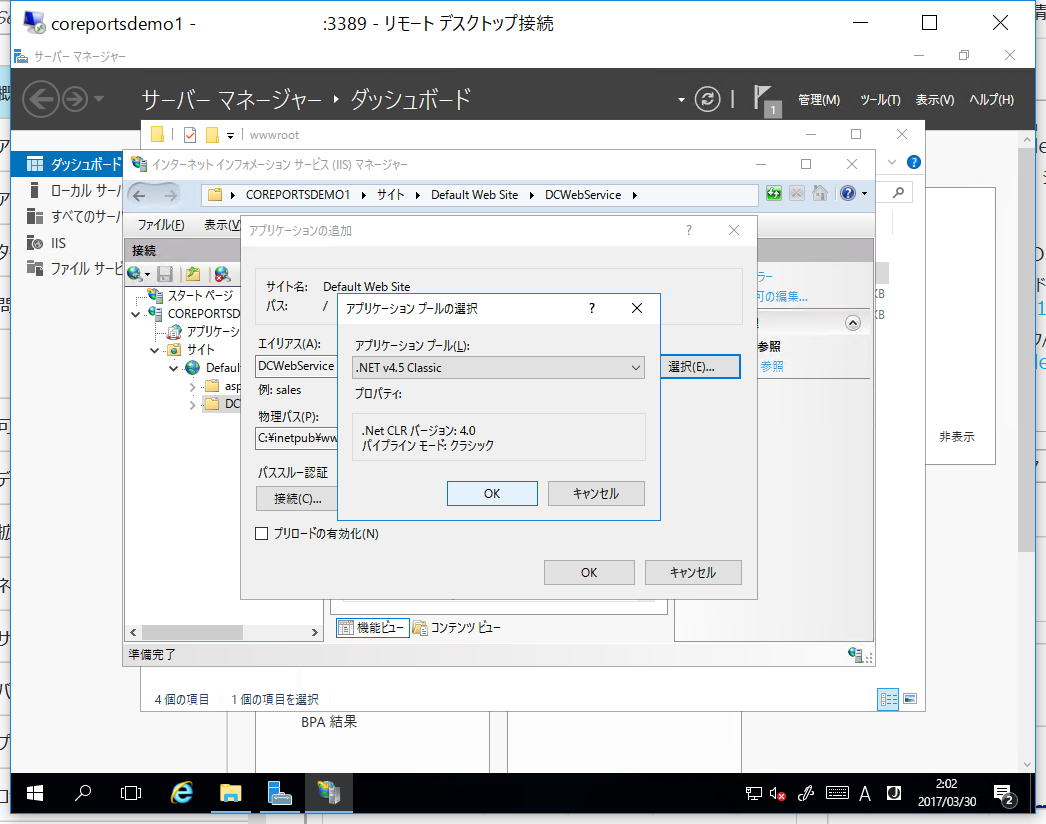Click OK in the アプリケーションの追加 dialog

589,572
